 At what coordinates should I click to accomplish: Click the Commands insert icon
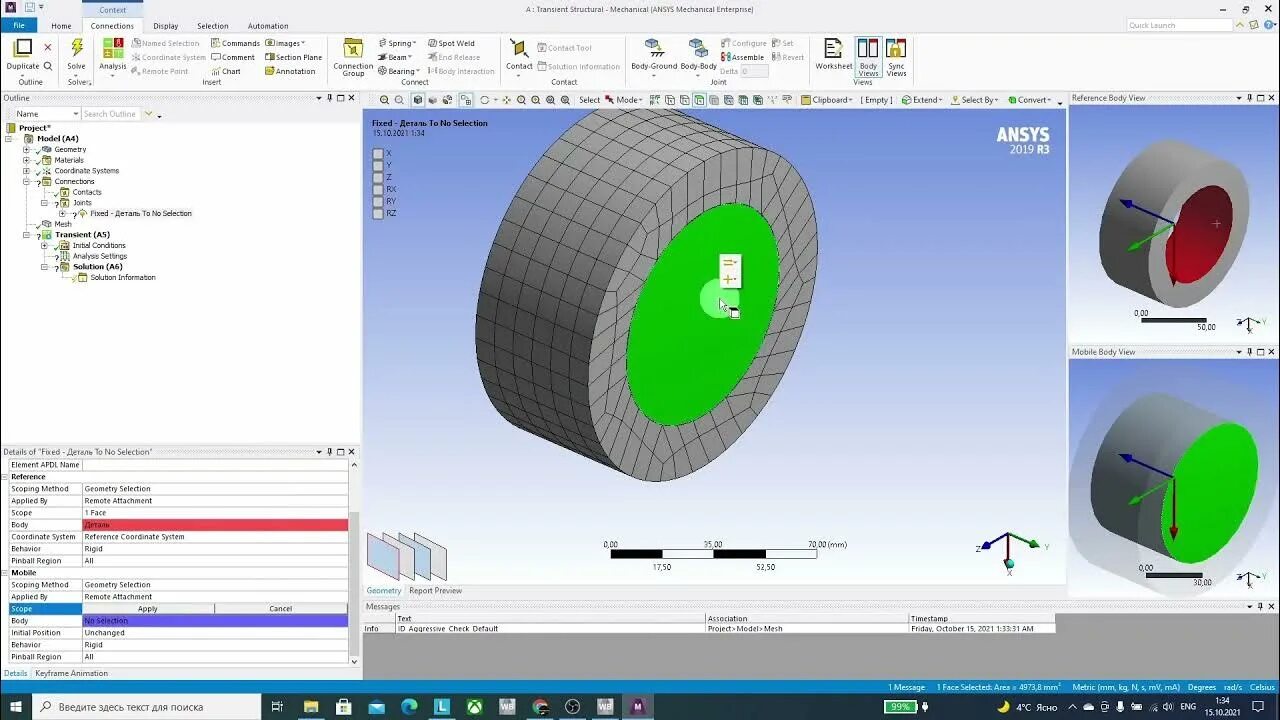[235, 43]
